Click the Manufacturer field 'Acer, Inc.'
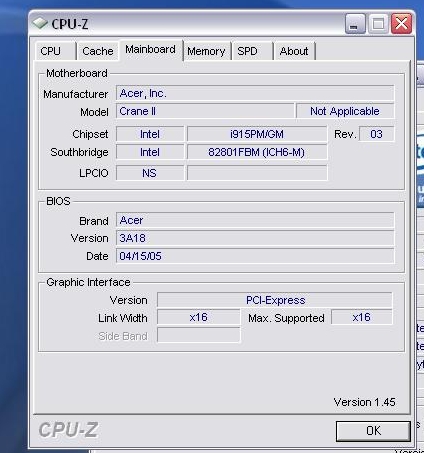Screen dimensions: 424x453 click(255, 93)
